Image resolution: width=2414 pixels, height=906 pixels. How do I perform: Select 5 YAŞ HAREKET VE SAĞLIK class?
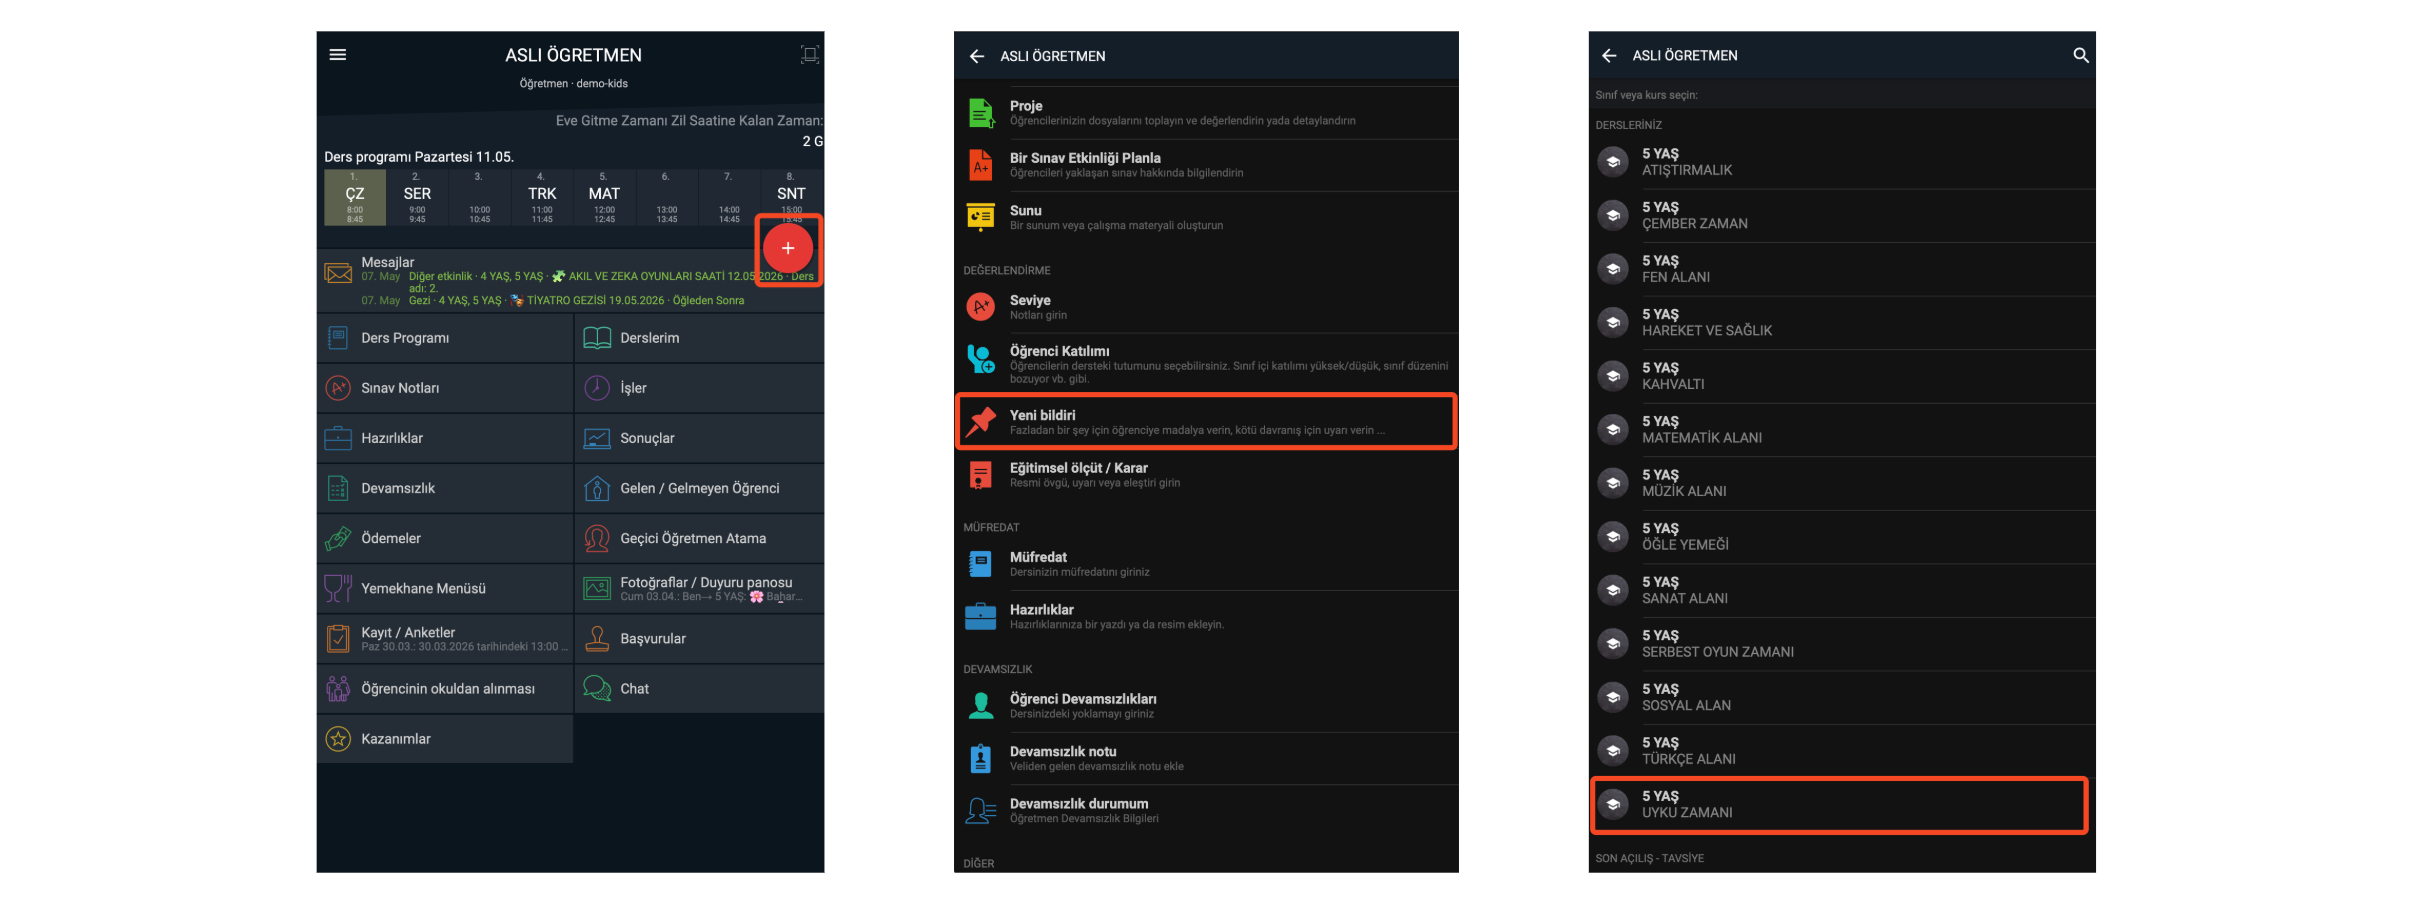click(x=1841, y=323)
